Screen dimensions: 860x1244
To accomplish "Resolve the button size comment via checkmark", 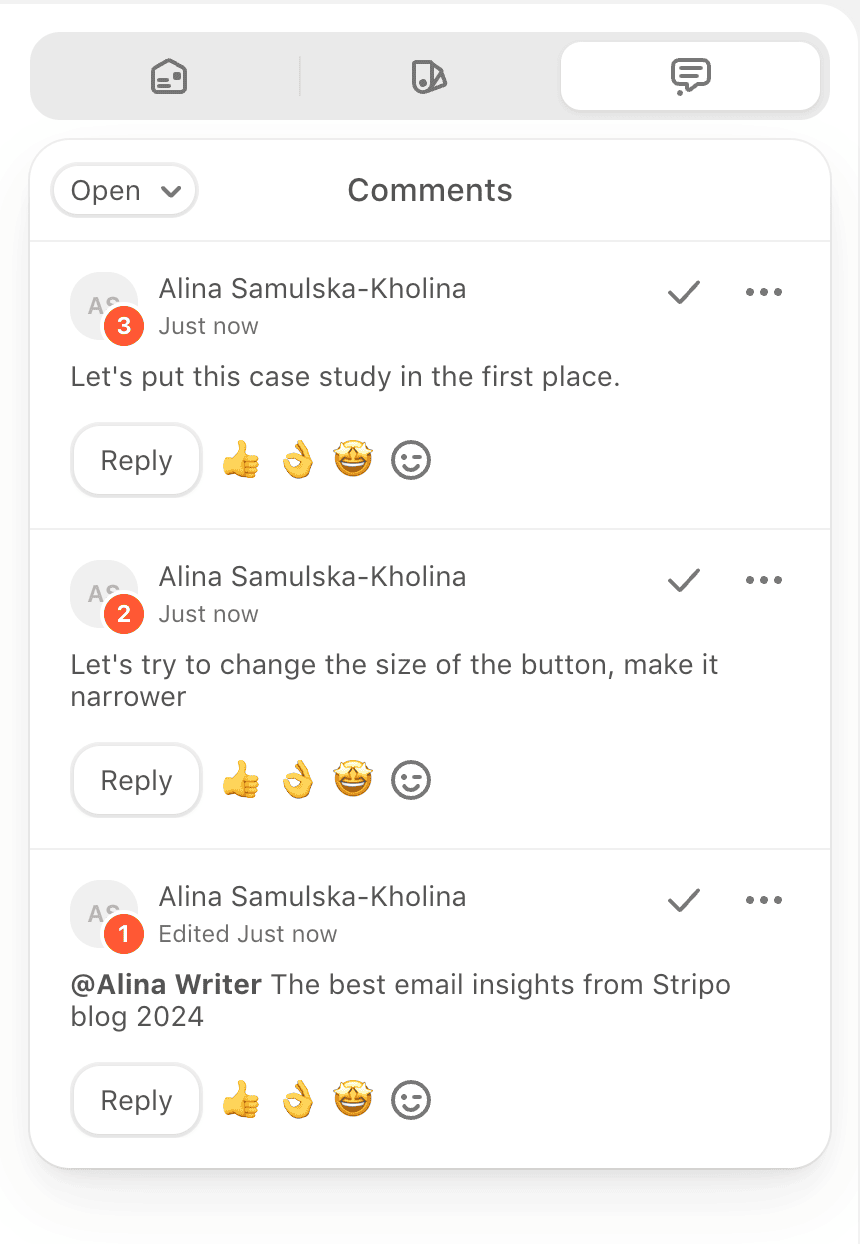I will point(683,580).
